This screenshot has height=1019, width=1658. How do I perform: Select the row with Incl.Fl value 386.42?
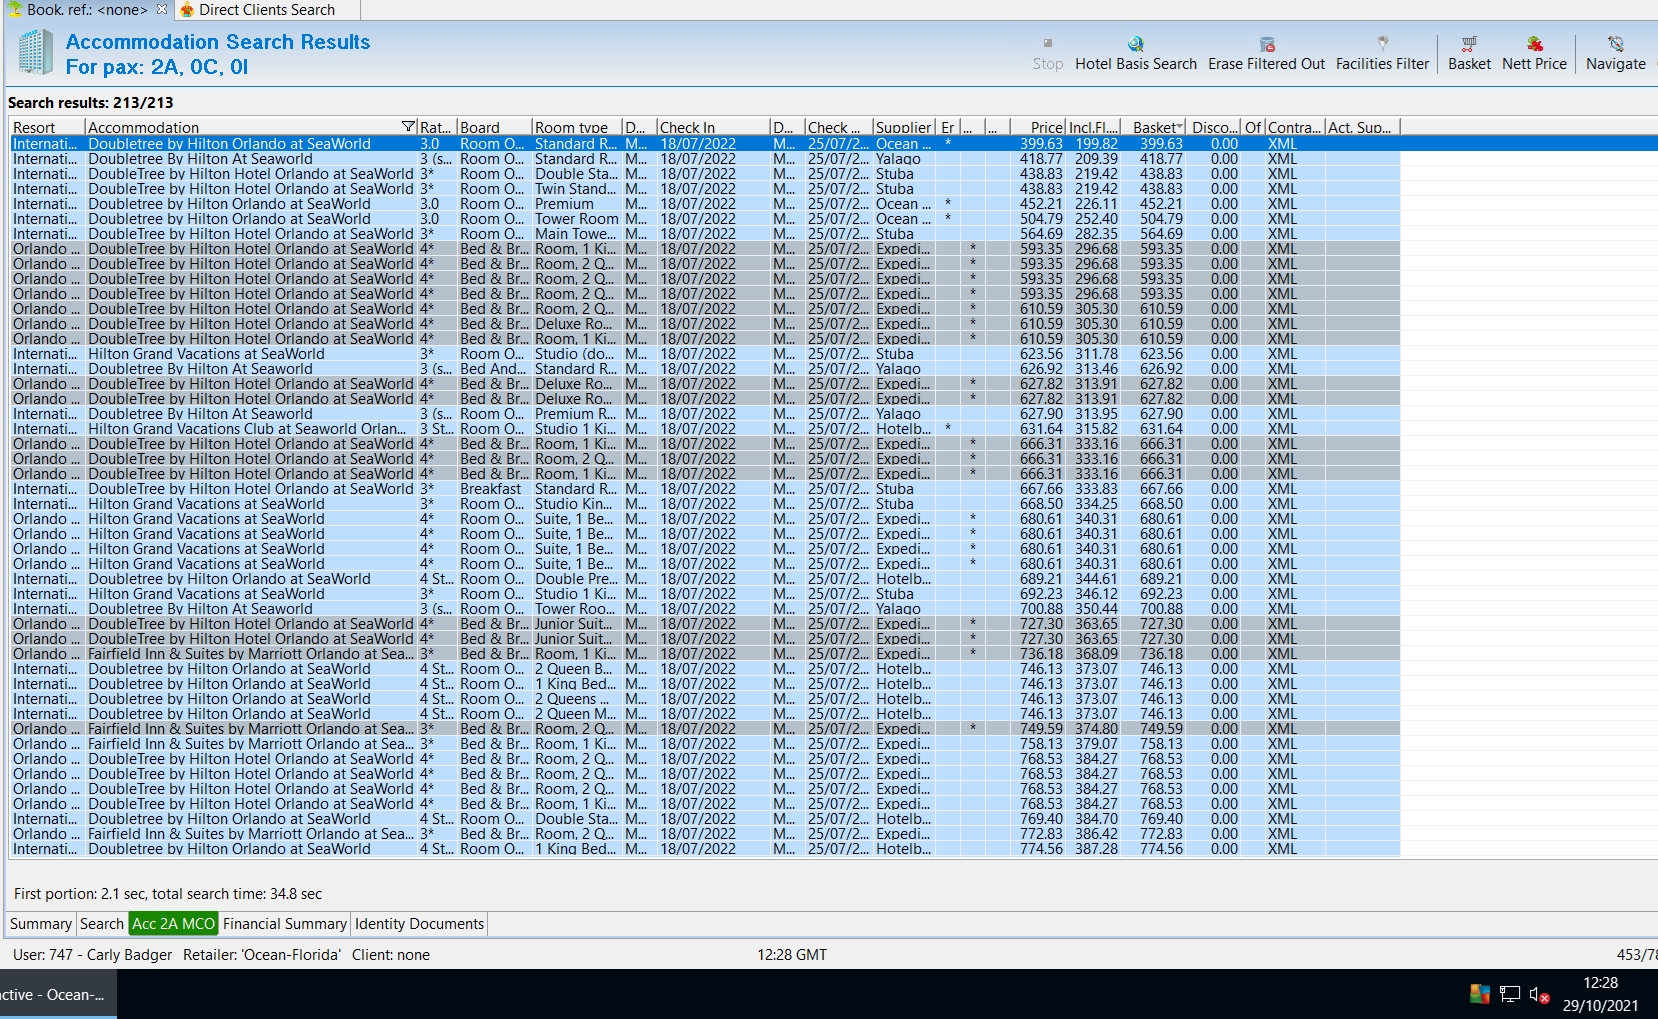coord(705,834)
